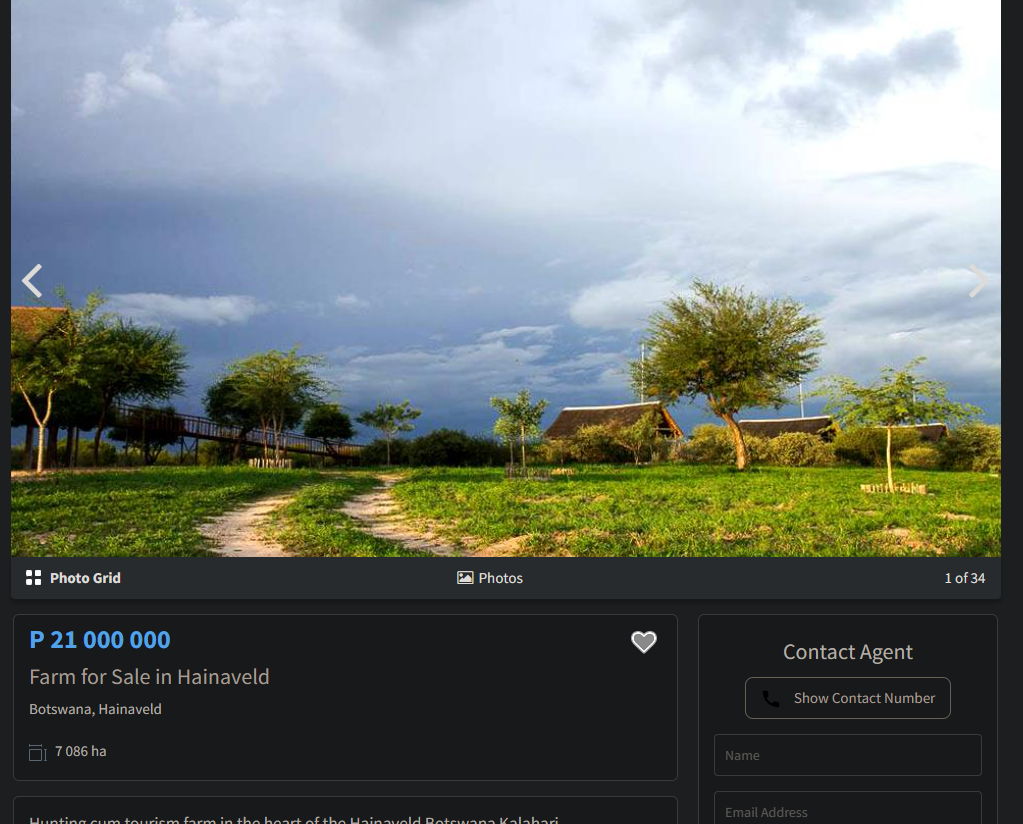
Task: Focus the Email Address field
Action: pos(847,809)
